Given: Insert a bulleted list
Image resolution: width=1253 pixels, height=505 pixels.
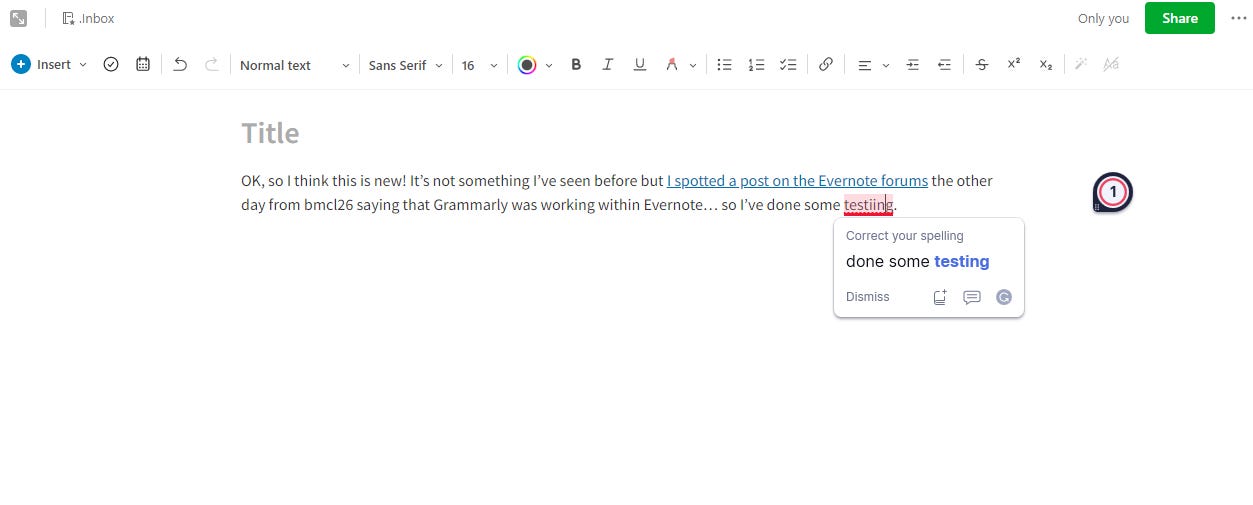Looking at the screenshot, I should point(725,65).
